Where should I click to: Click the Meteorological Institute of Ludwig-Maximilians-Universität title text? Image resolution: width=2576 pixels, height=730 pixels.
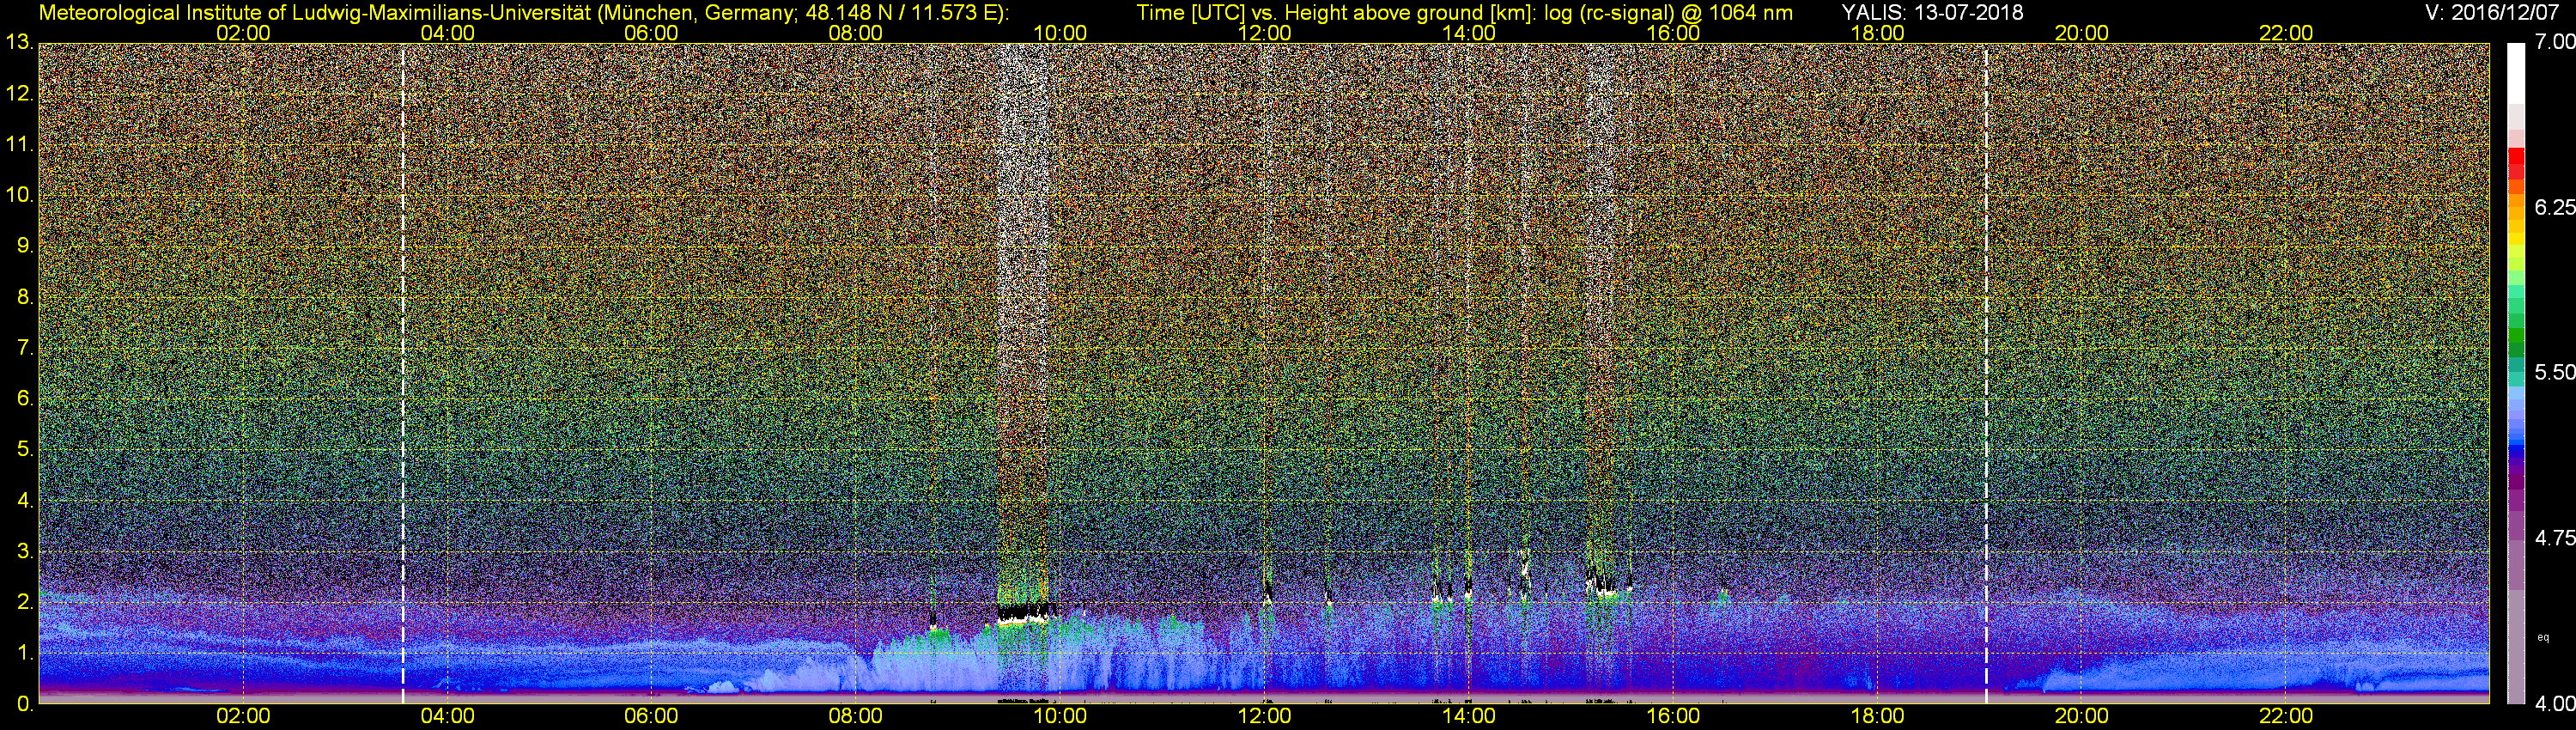click(524, 12)
